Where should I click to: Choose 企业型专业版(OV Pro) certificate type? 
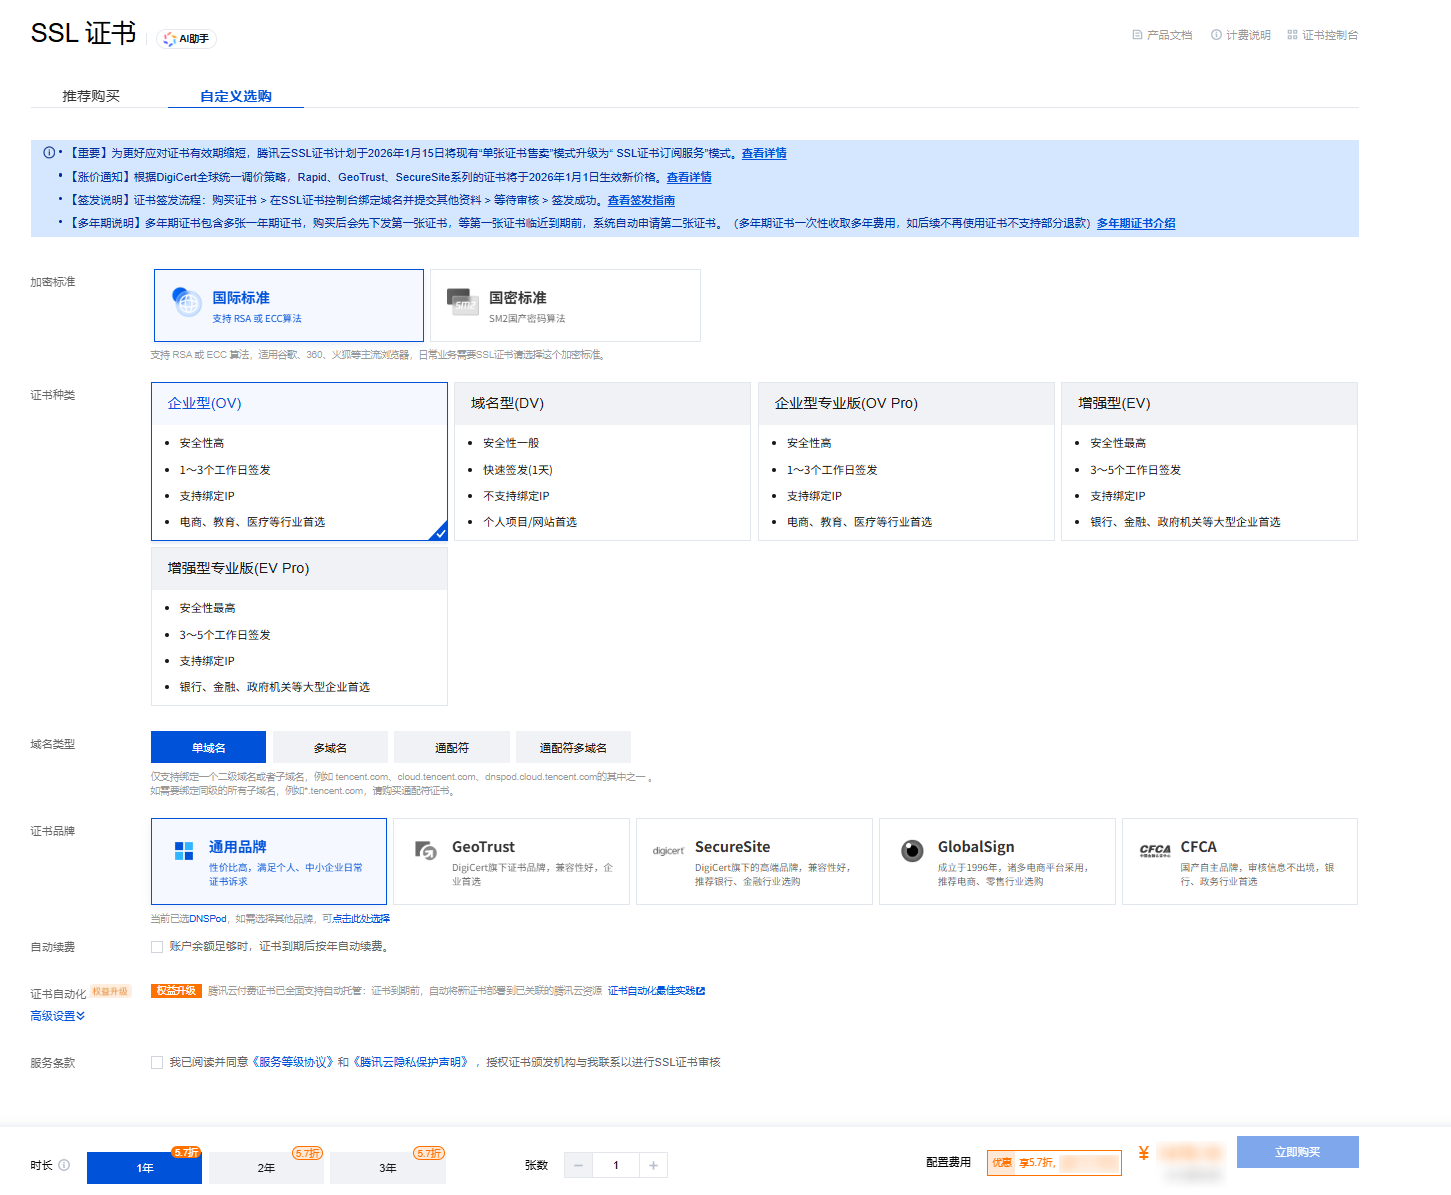tap(906, 461)
